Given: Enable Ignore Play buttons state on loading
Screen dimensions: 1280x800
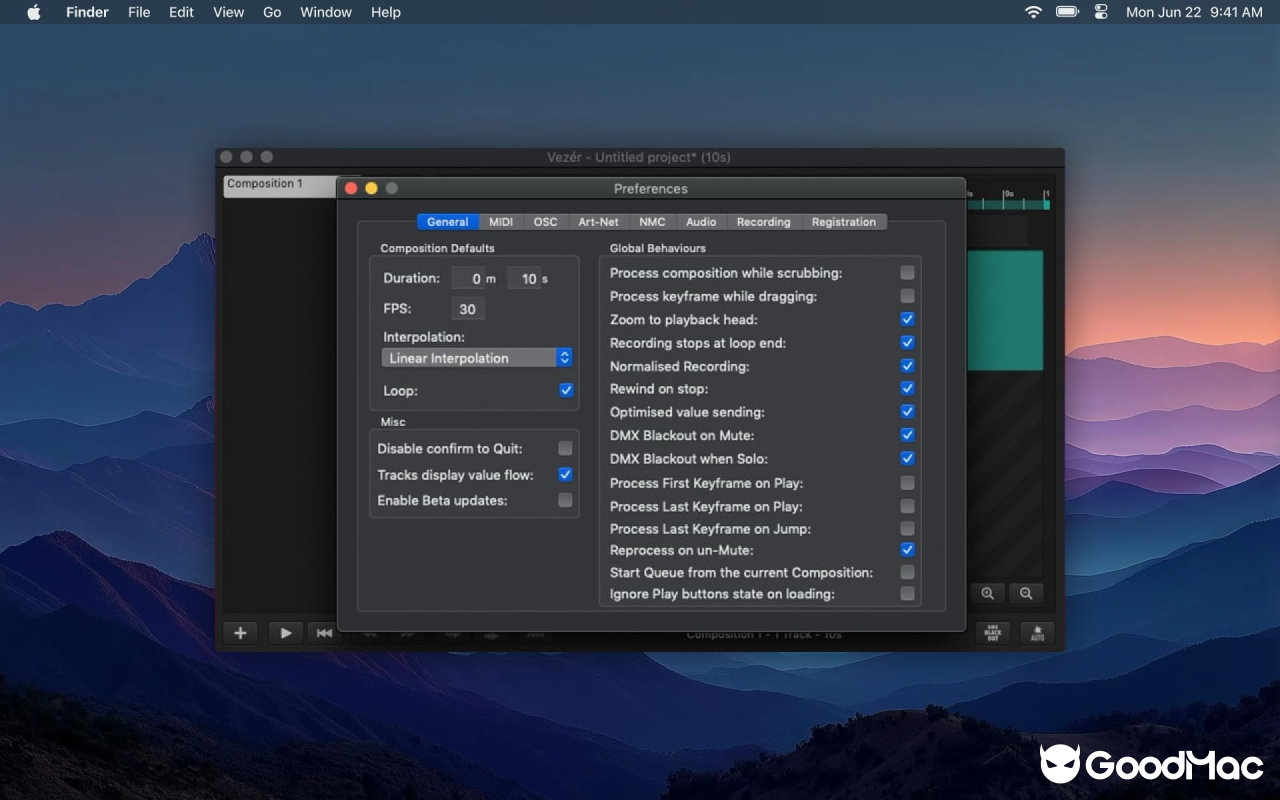Looking at the screenshot, I should [907, 594].
